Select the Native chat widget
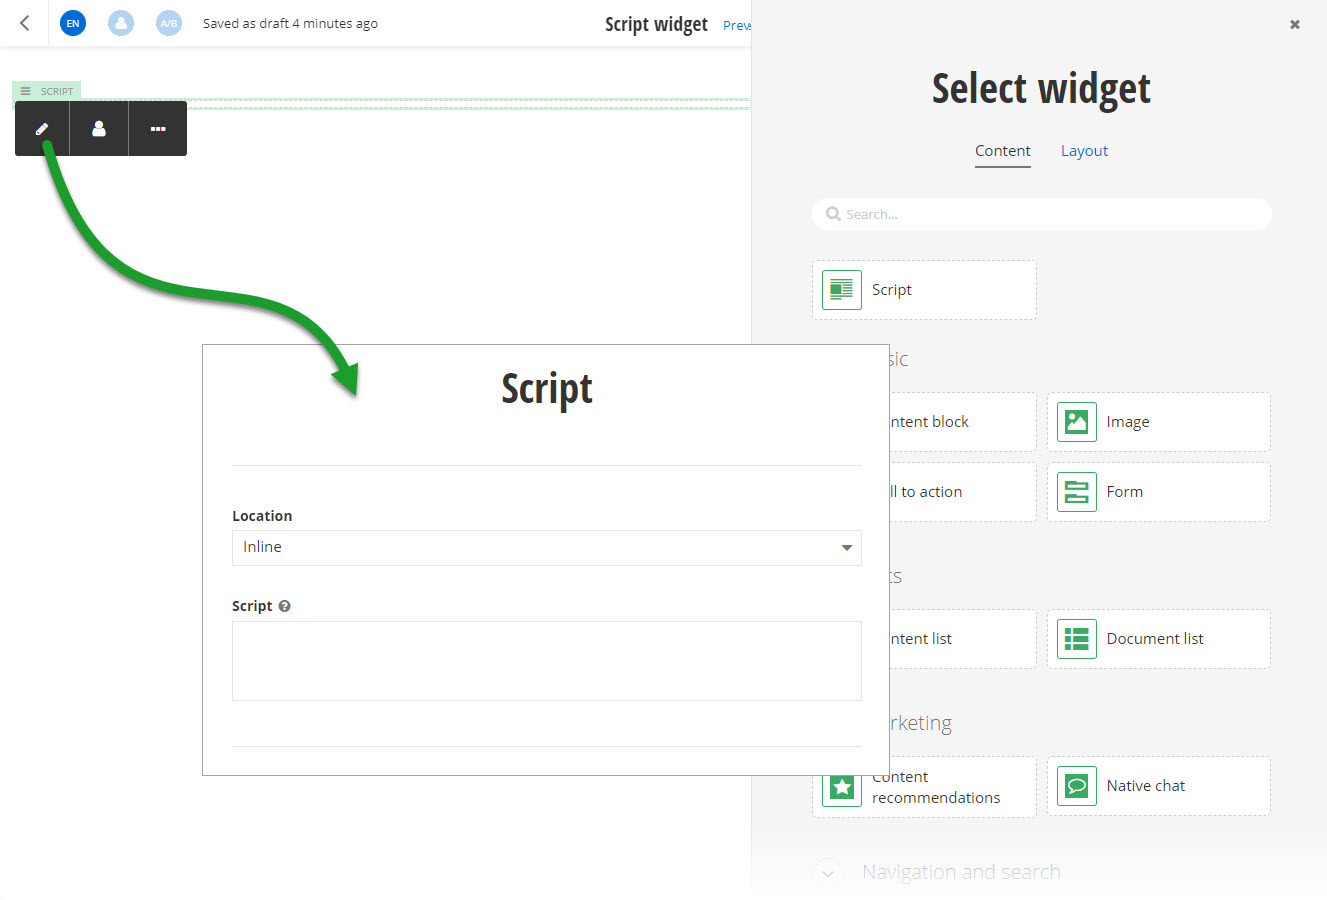Image resolution: width=1327 pixels, height=900 pixels. coord(1159,786)
